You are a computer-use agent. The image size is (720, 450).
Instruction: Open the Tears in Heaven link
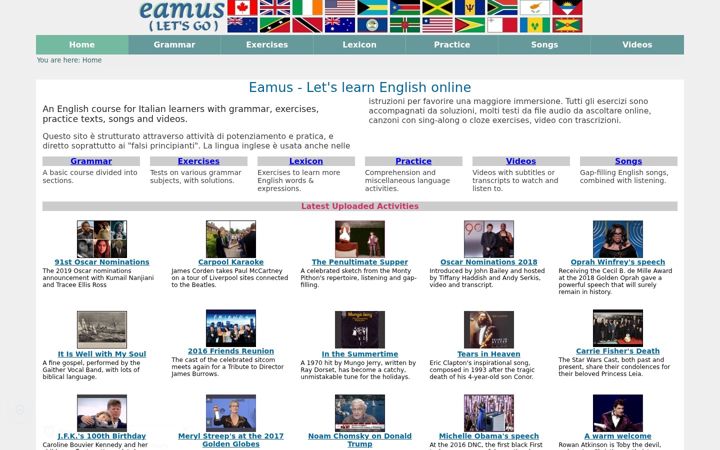489,354
